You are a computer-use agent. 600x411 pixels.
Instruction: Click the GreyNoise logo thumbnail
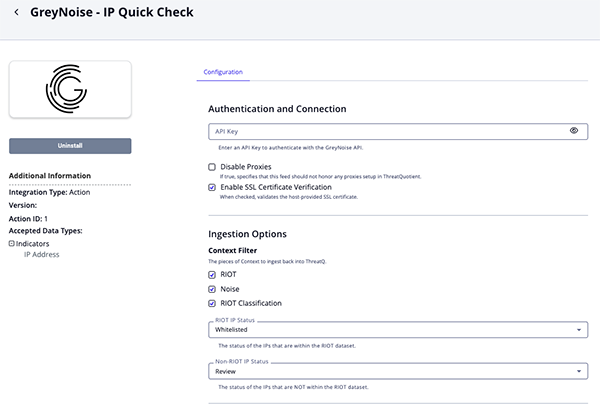pyautogui.click(x=70, y=89)
